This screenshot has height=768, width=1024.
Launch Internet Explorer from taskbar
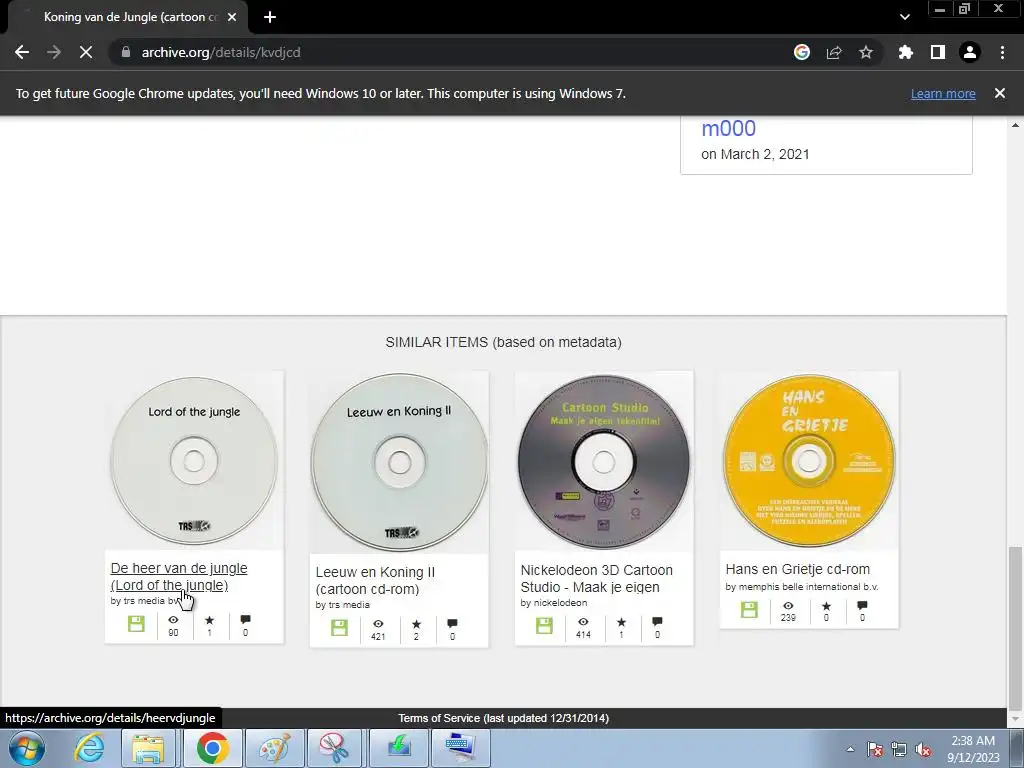pos(89,748)
